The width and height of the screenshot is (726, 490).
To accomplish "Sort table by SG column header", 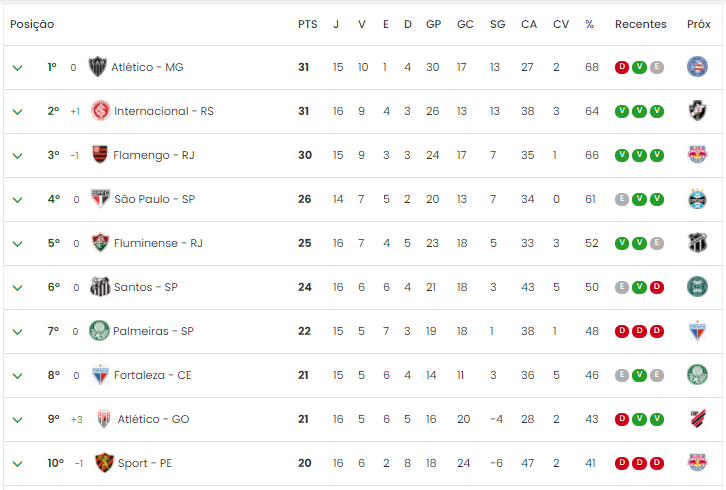I will point(497,24).
